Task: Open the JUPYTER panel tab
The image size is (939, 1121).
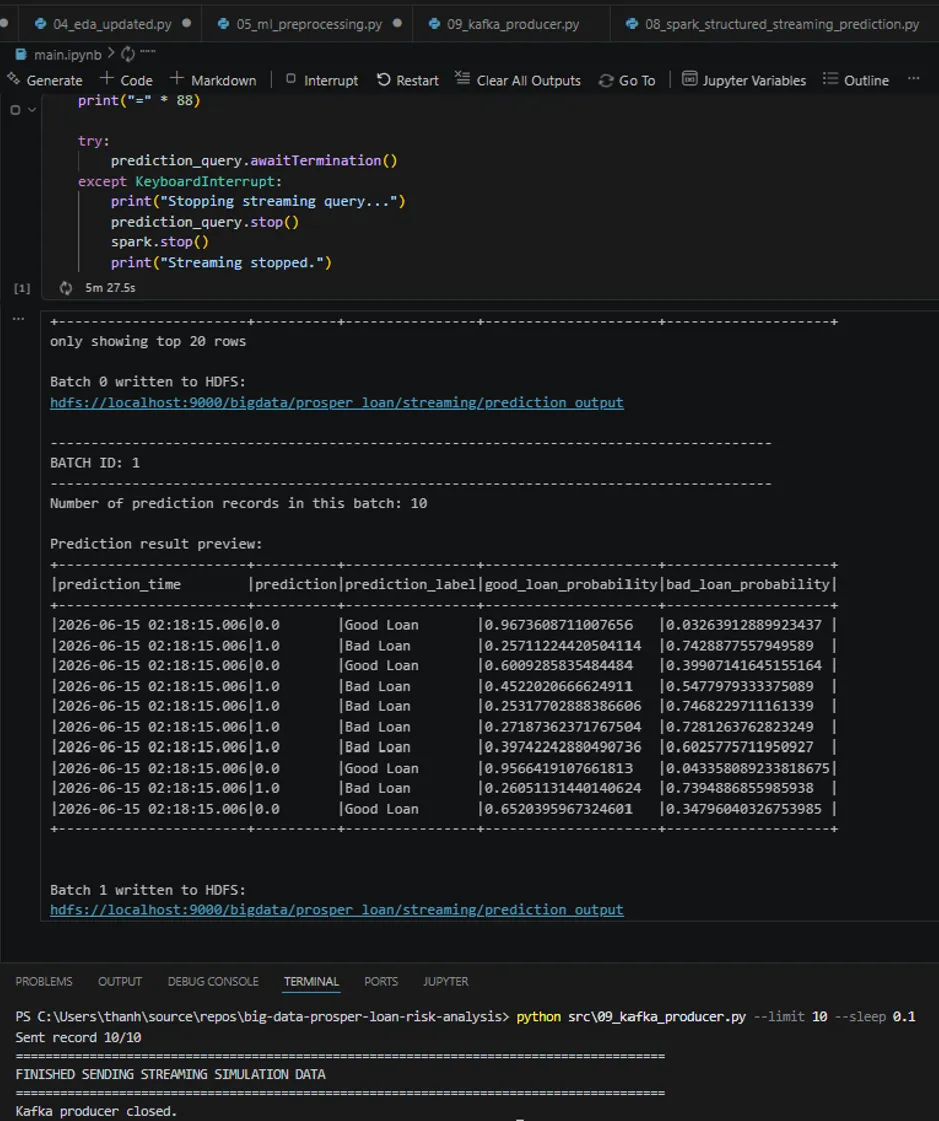Action: click(446, 981)
